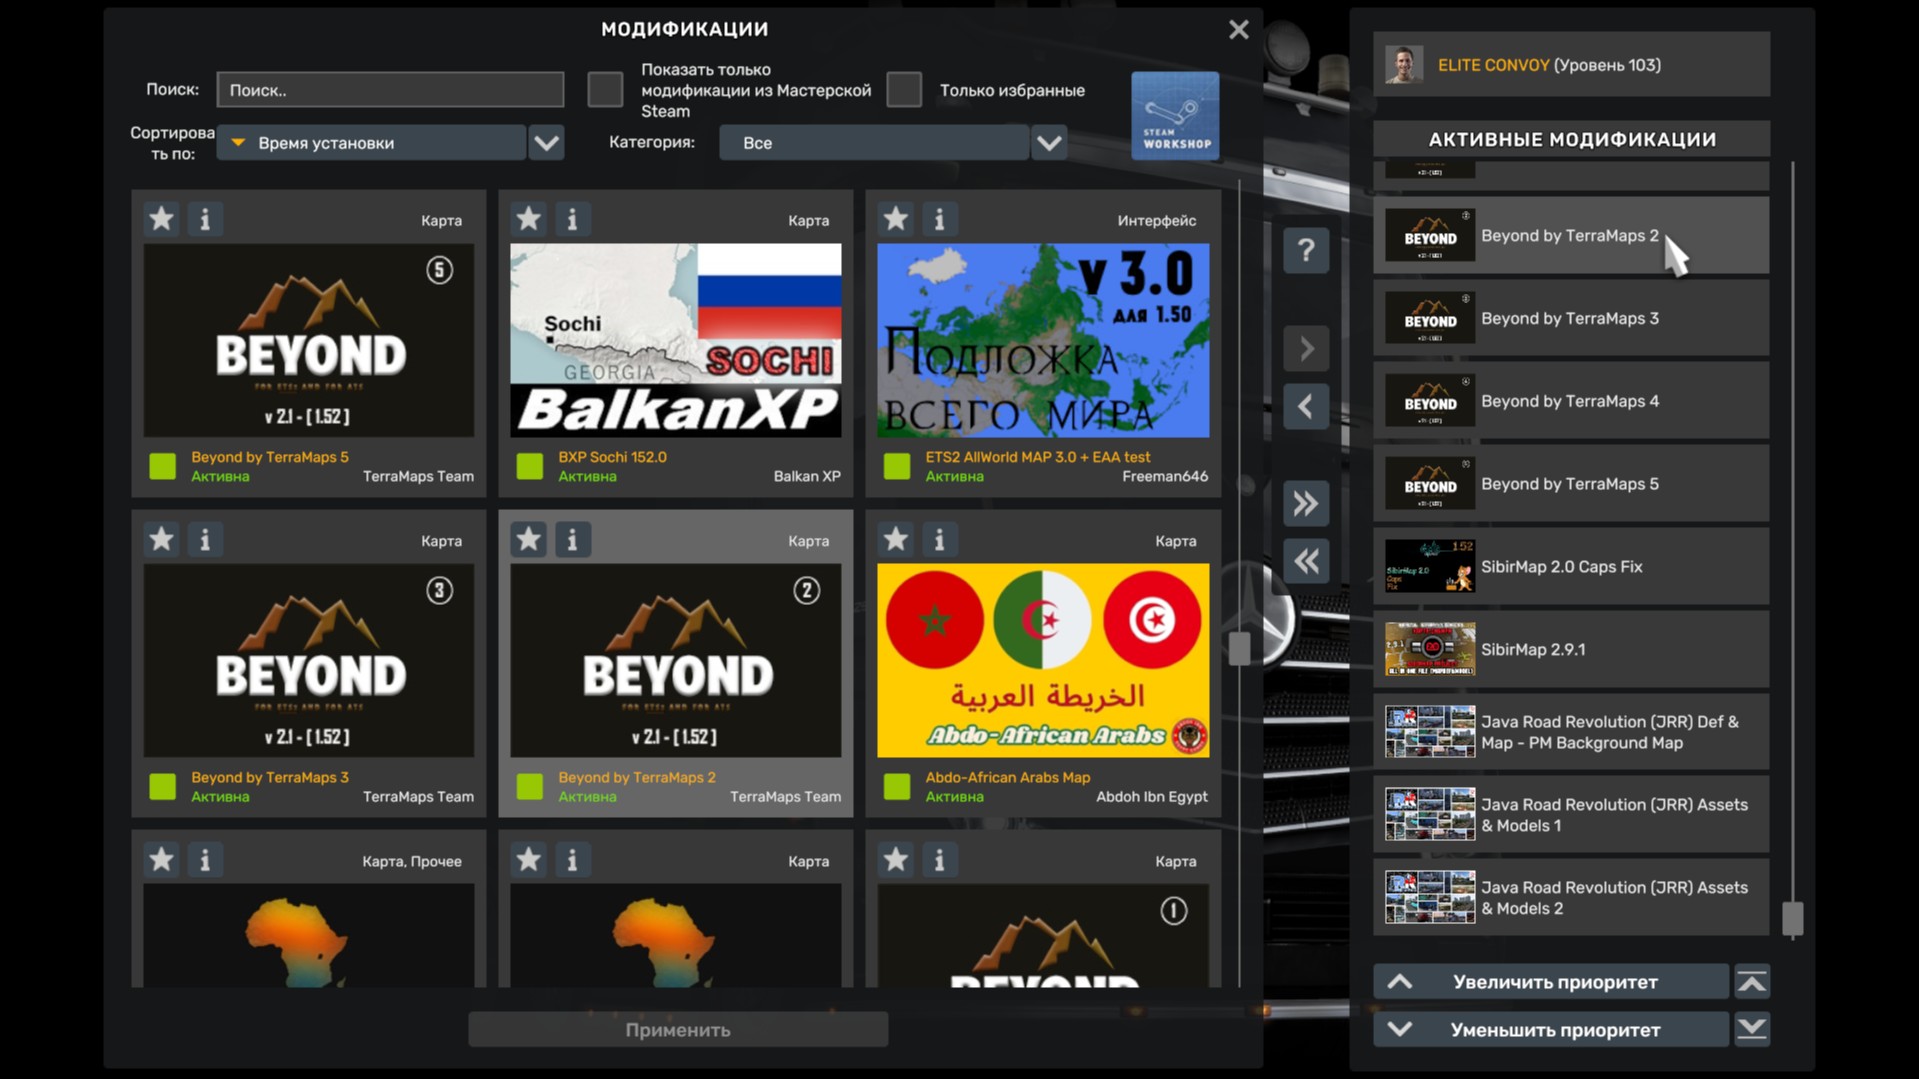Toggle active state of Beyond by TerraMaps 2

tap(529, 787)
